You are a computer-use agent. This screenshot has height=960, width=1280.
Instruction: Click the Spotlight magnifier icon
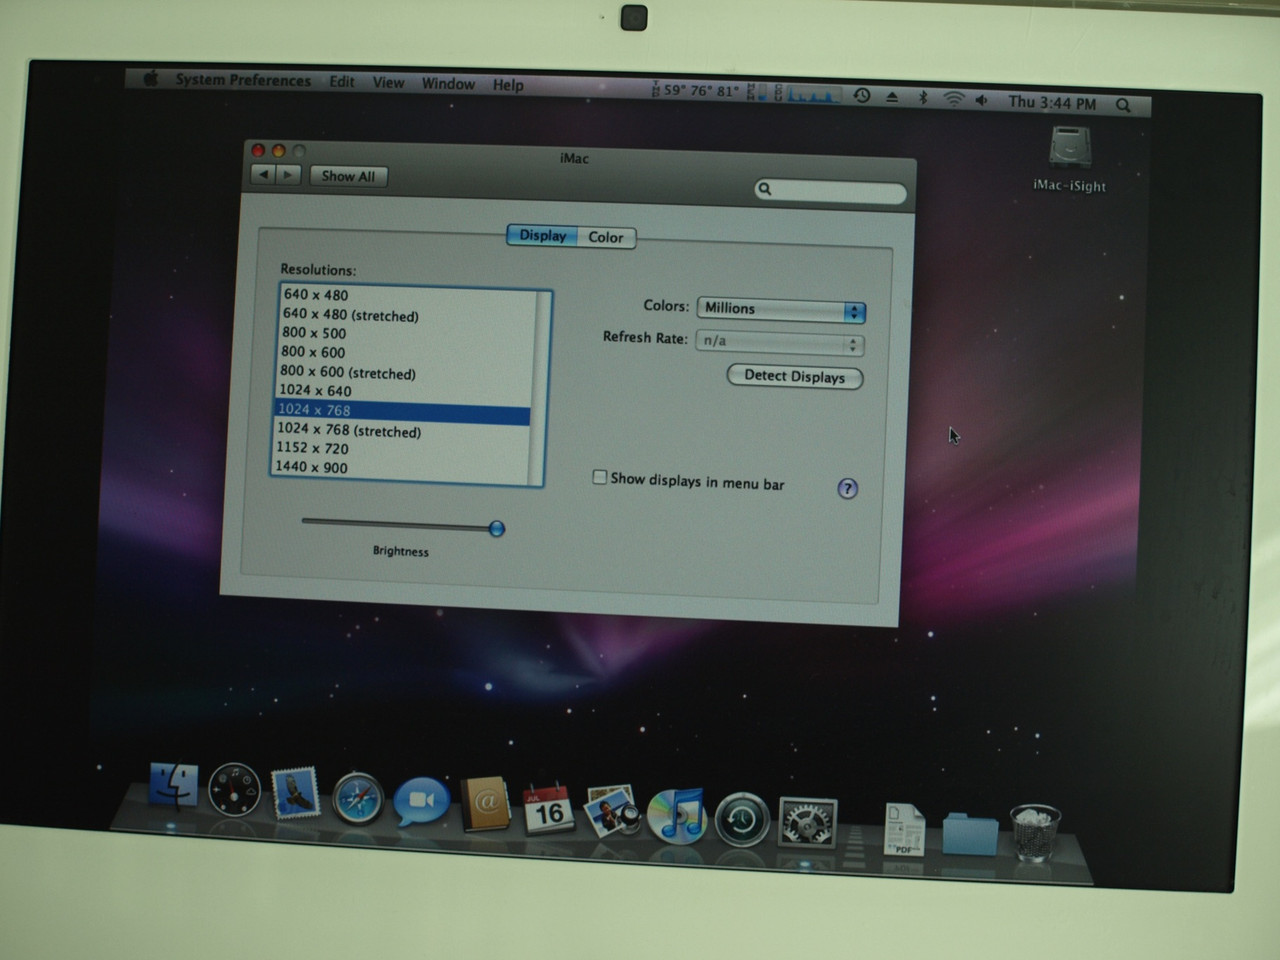pyautogui.click(x=1123, y=105)
